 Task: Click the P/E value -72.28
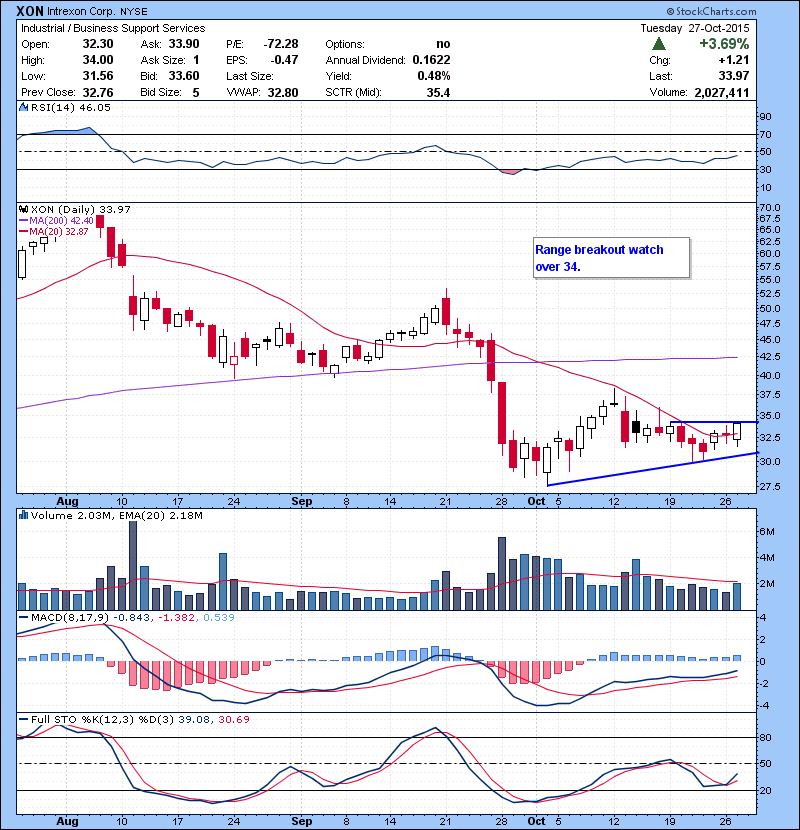click(281, 44)
